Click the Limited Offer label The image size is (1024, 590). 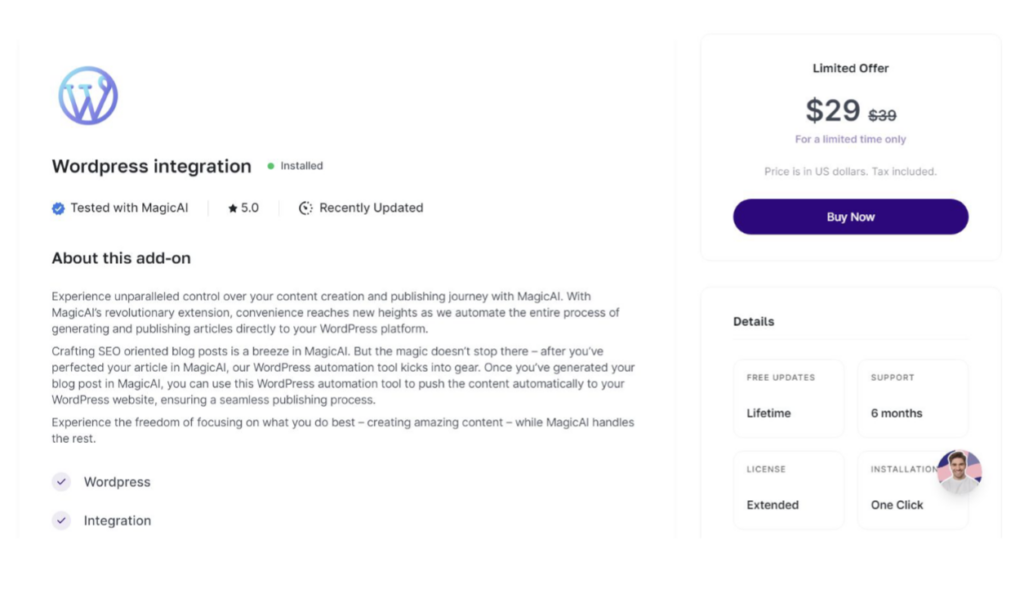tap(850, 68)
